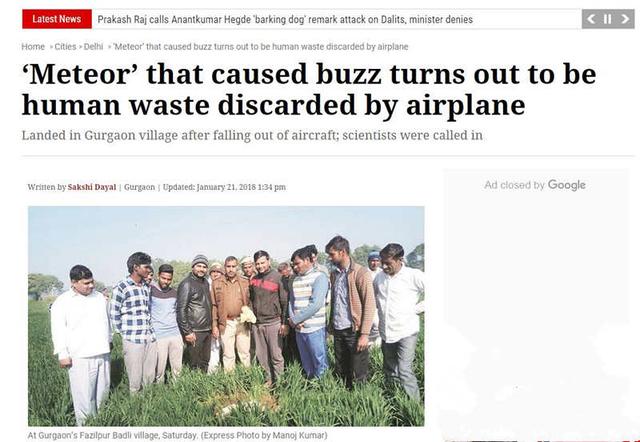Click the 'Meteor' article breadcrumb title
640x442 pixels.
coord(260,47)
